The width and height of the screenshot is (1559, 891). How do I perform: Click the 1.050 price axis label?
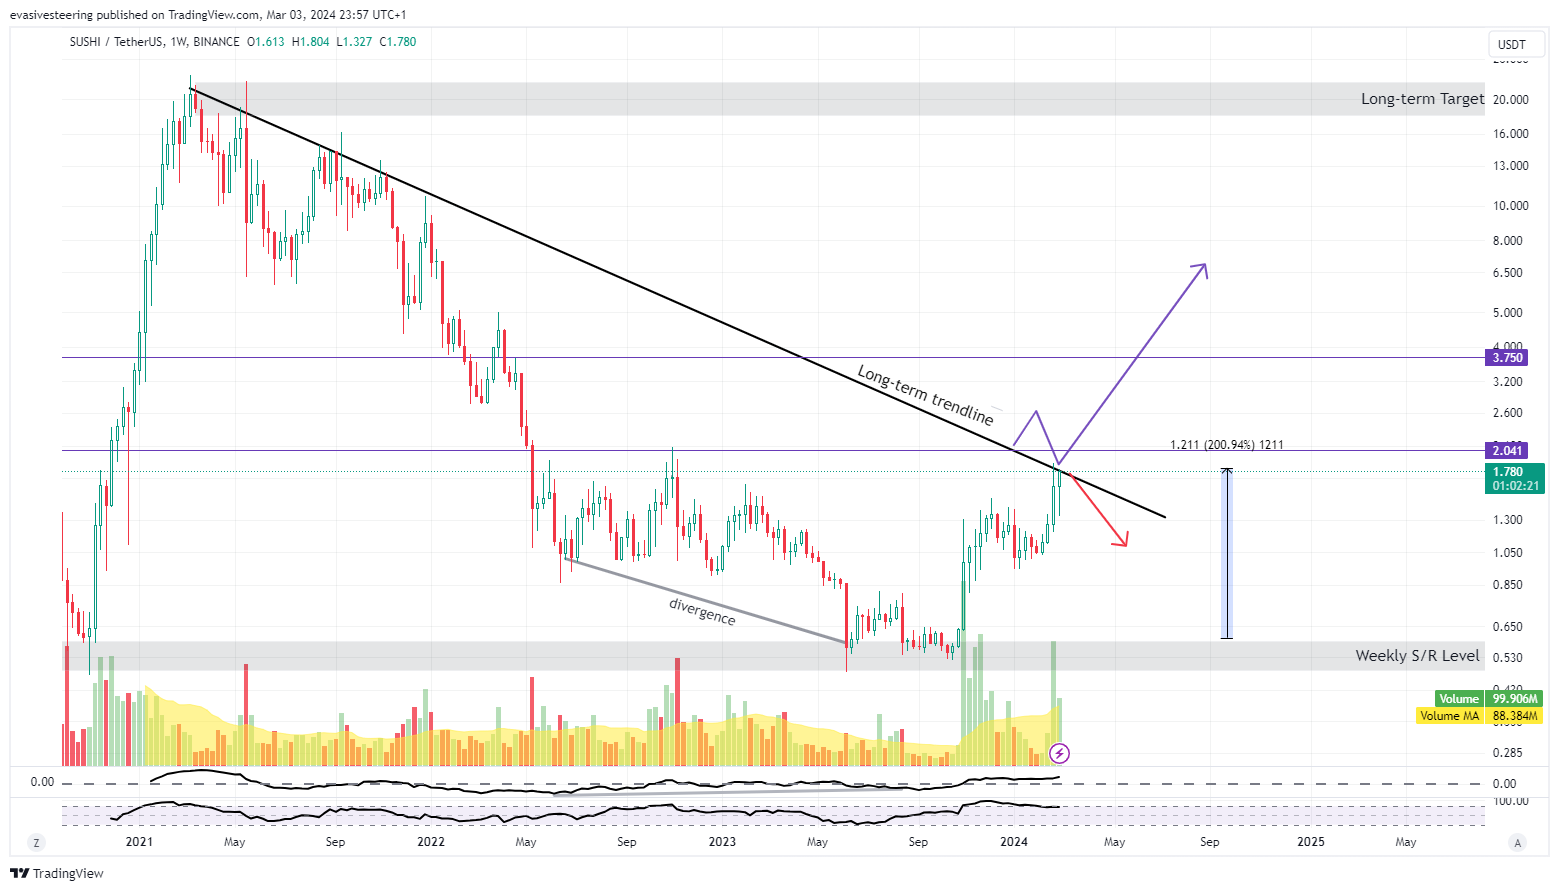pyautogui.click(x=1507, y=553)
